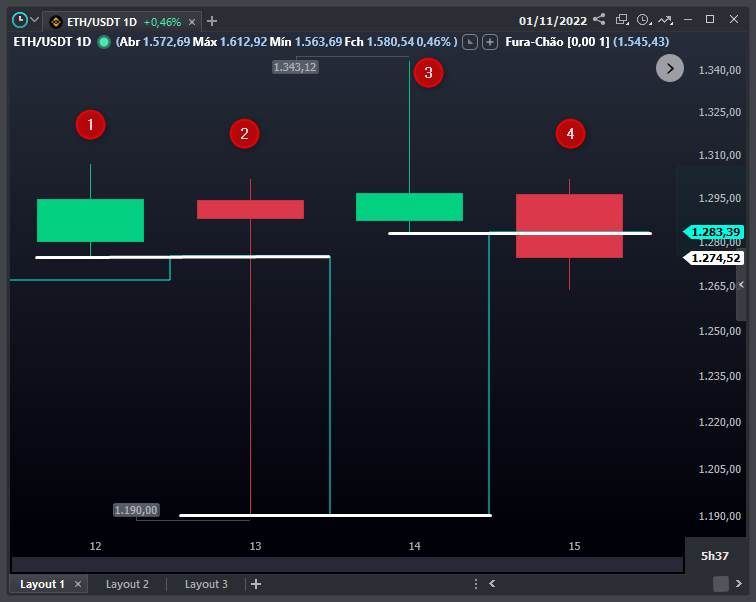Image resolution: width=756 pixels, height=602 pixels.
Task: Expand the right panel with arrow button
Action: [x=670, y=68]
